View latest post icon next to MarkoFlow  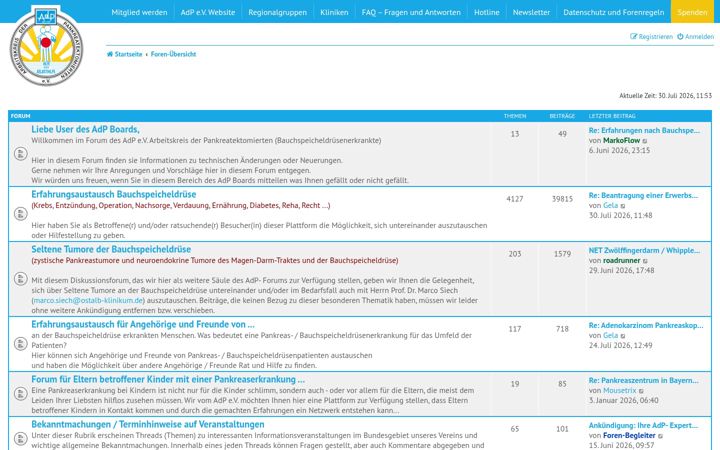(645, 141)
